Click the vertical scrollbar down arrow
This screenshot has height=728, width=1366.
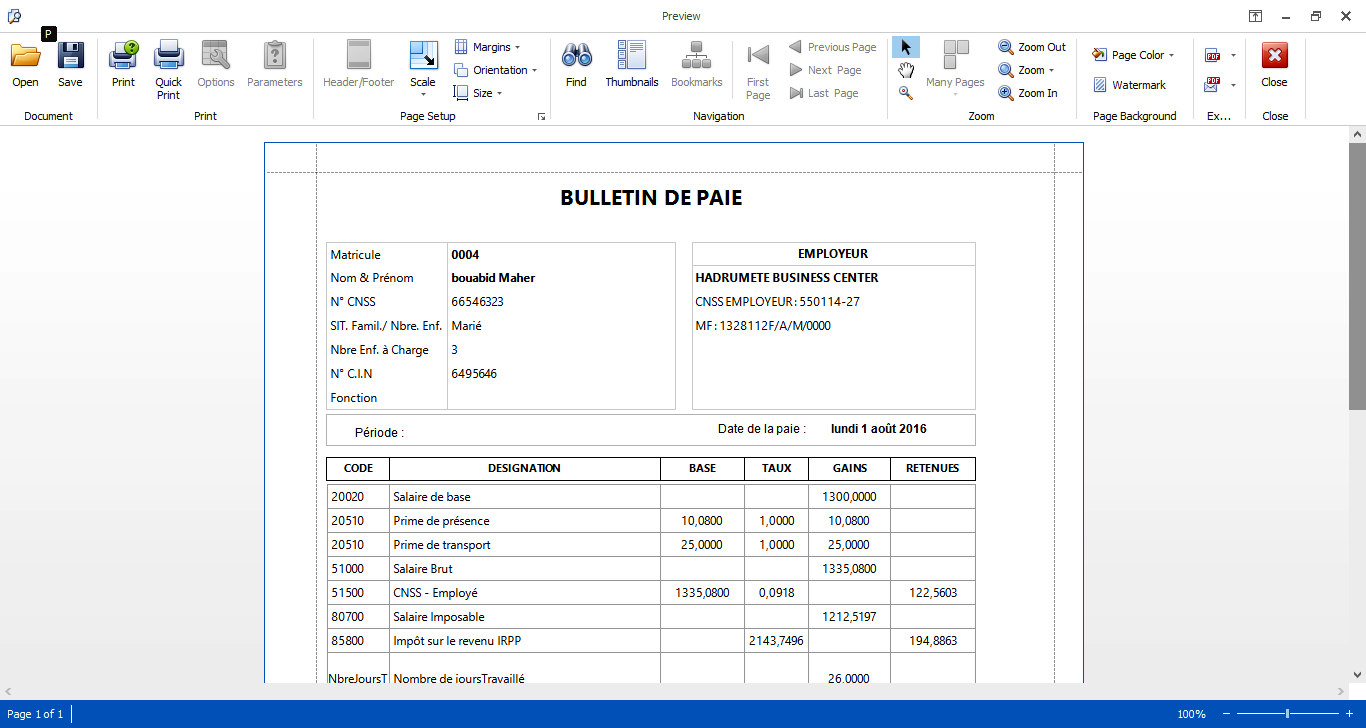[1357, 674]
